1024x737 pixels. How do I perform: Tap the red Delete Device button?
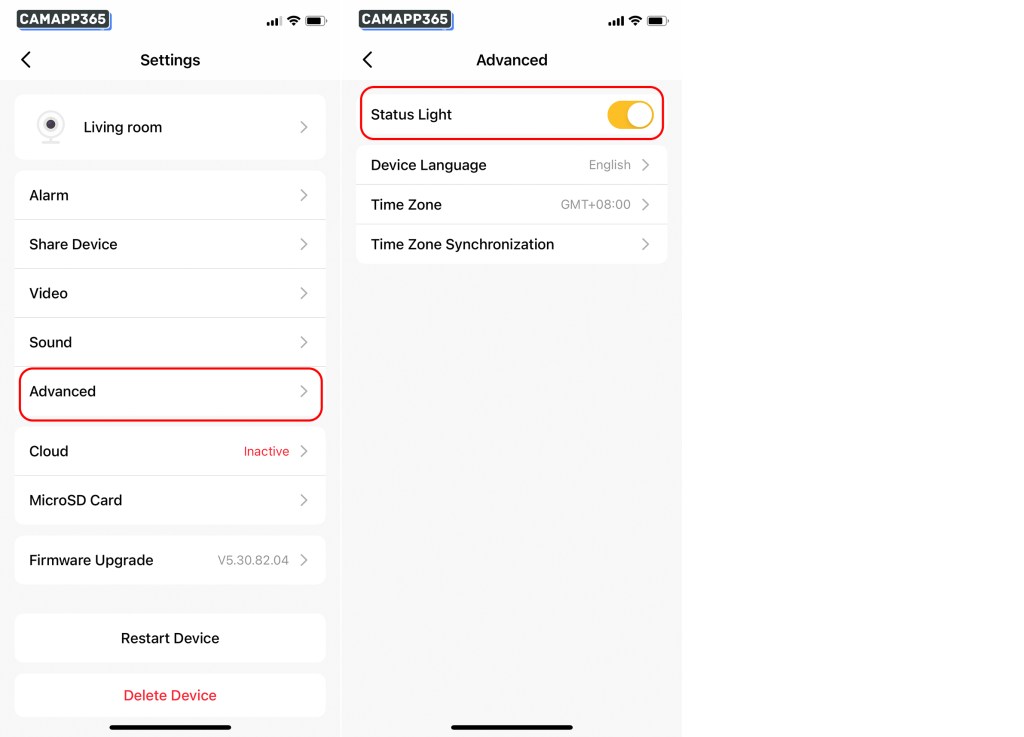click(170, 695)
